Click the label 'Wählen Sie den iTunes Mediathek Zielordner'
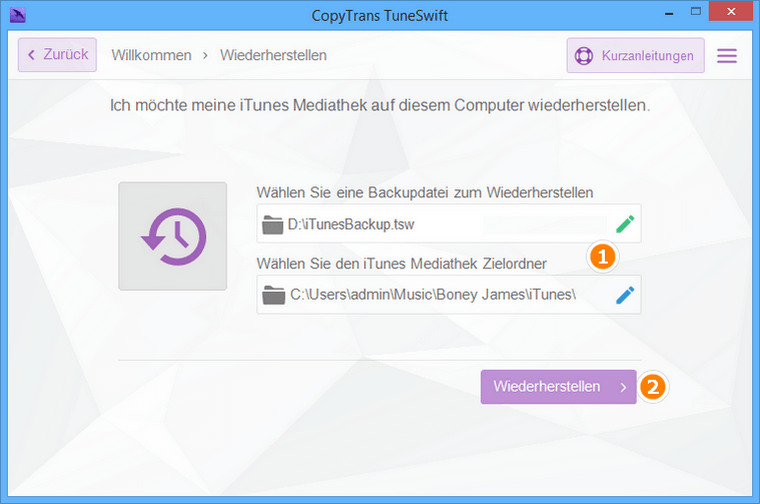The image size is (760, 504). click(401, 264)
